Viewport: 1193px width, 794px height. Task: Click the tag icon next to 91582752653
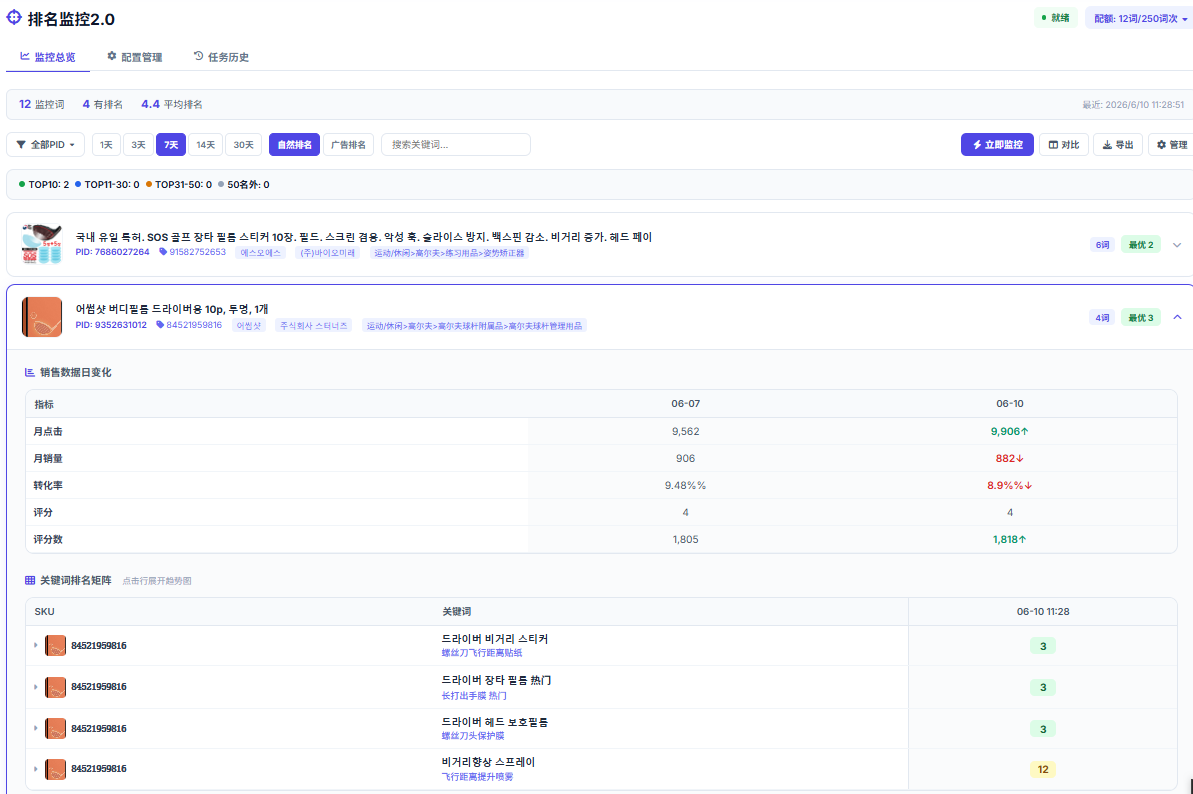click(163, 252)
